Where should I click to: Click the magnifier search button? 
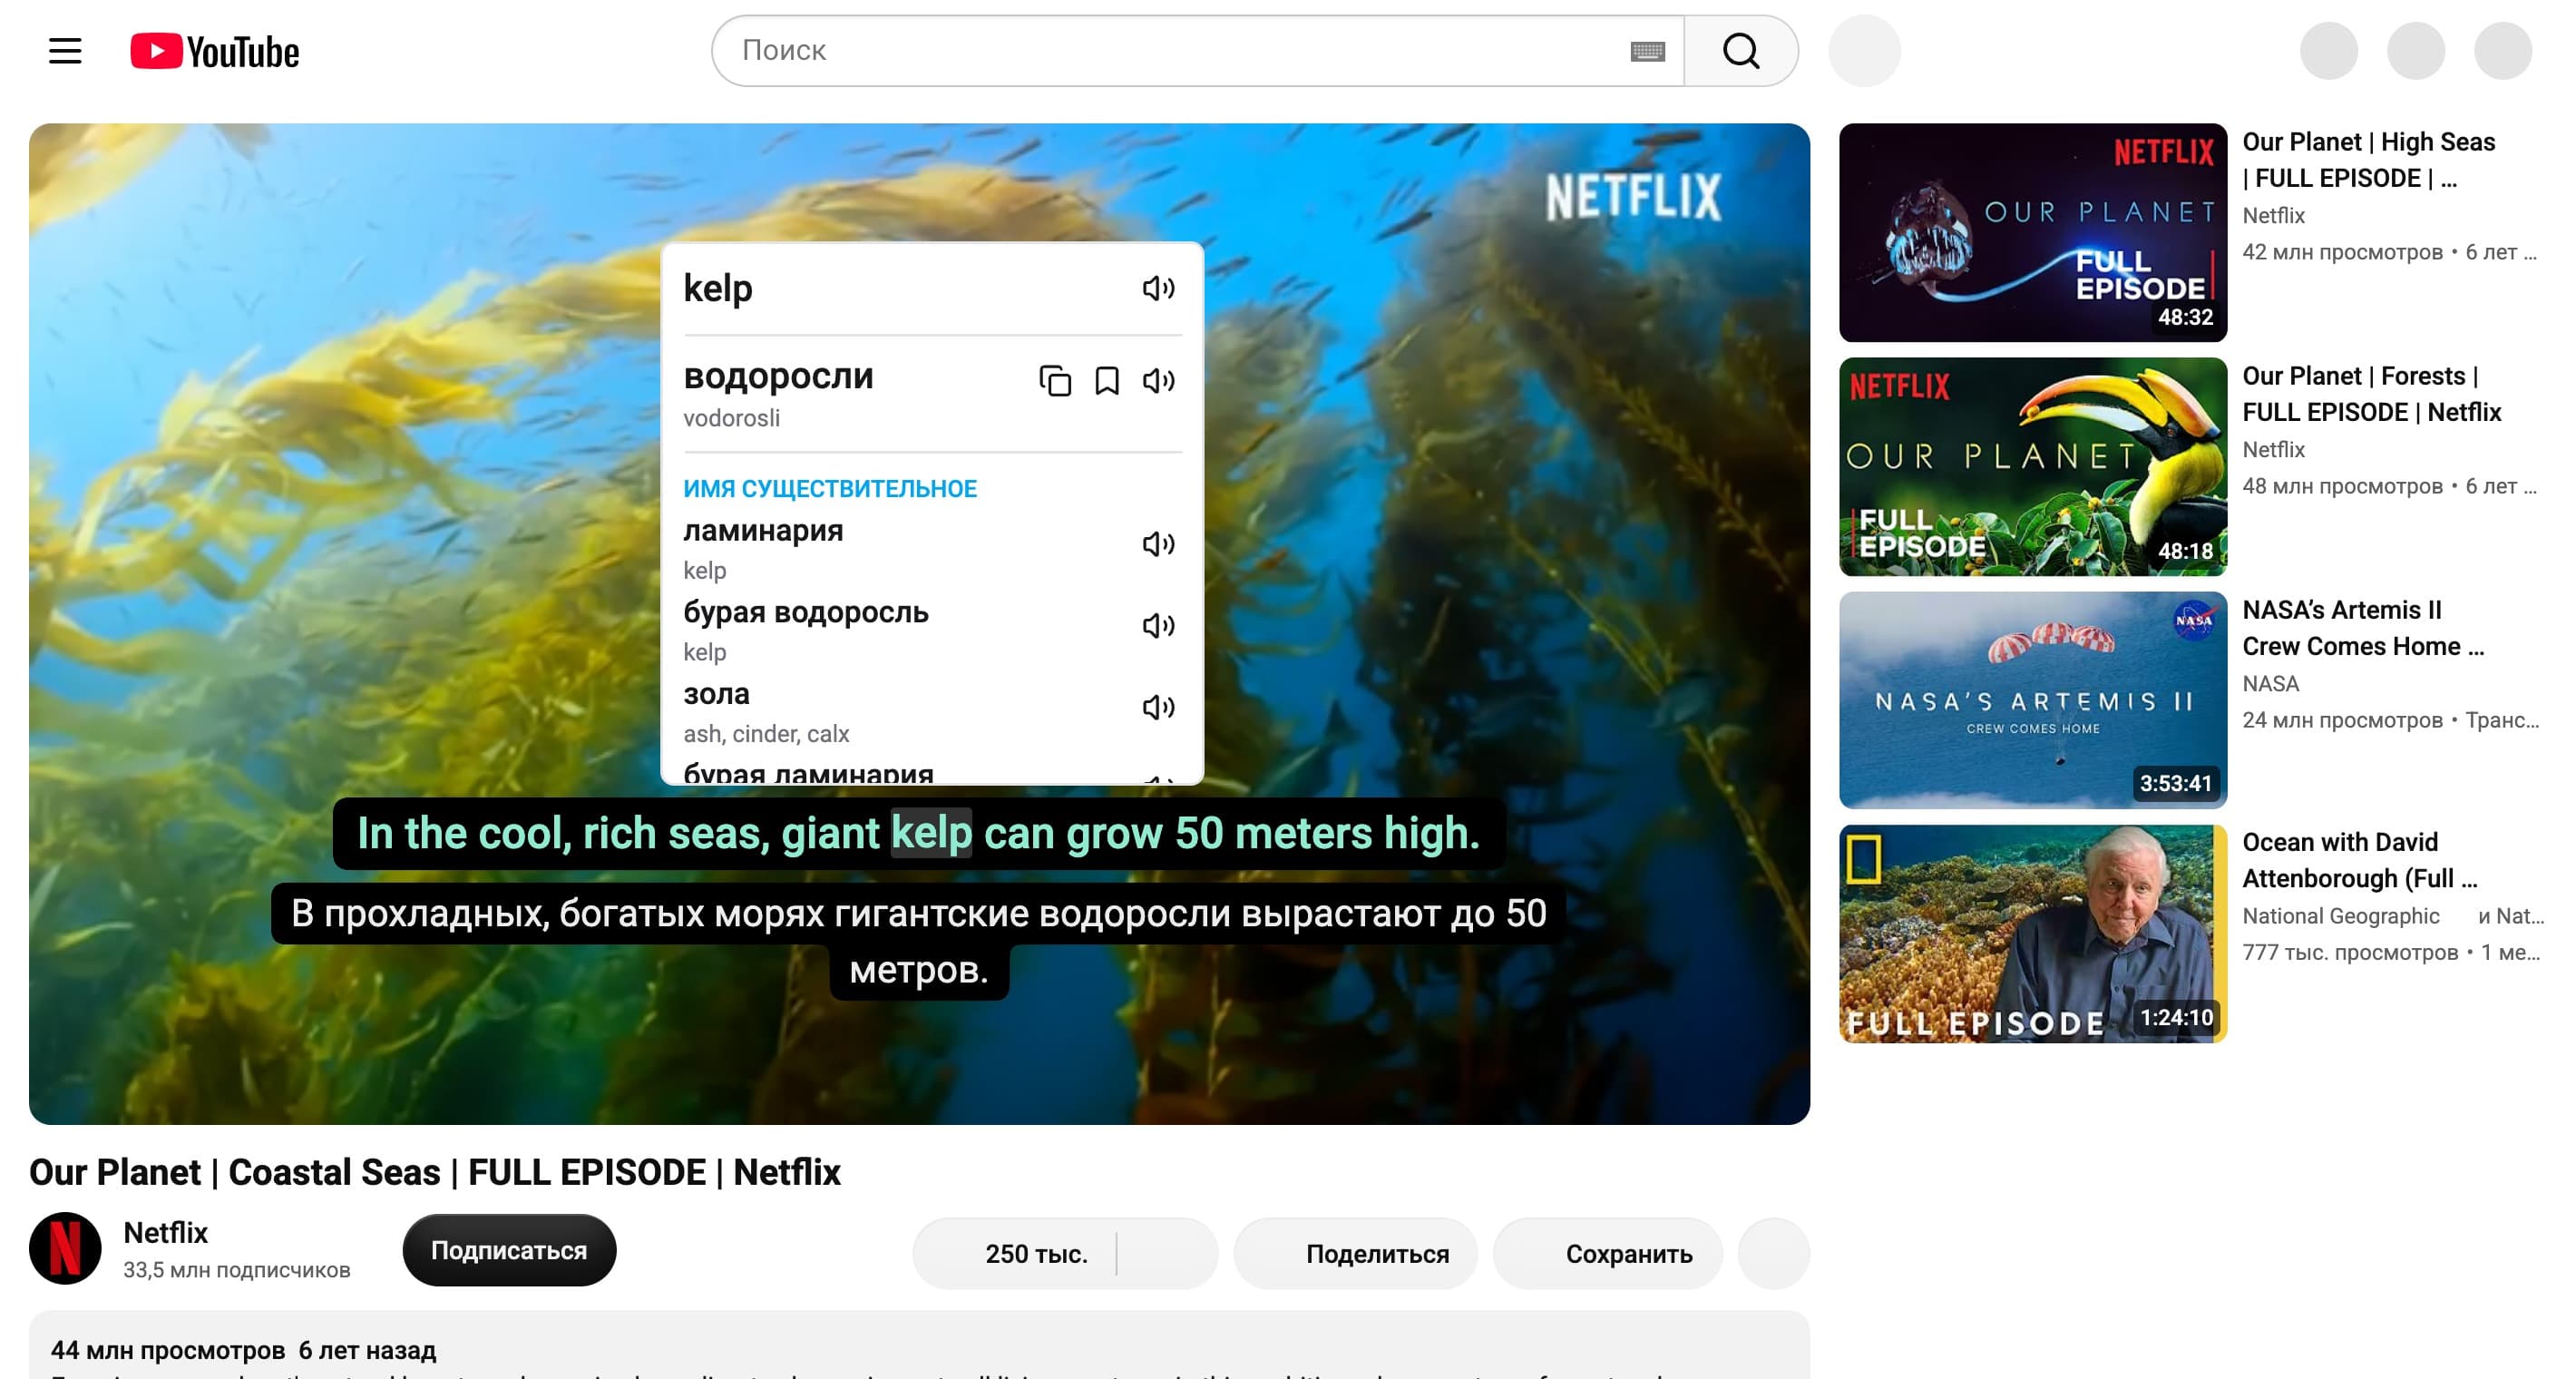pos(1741,51)
